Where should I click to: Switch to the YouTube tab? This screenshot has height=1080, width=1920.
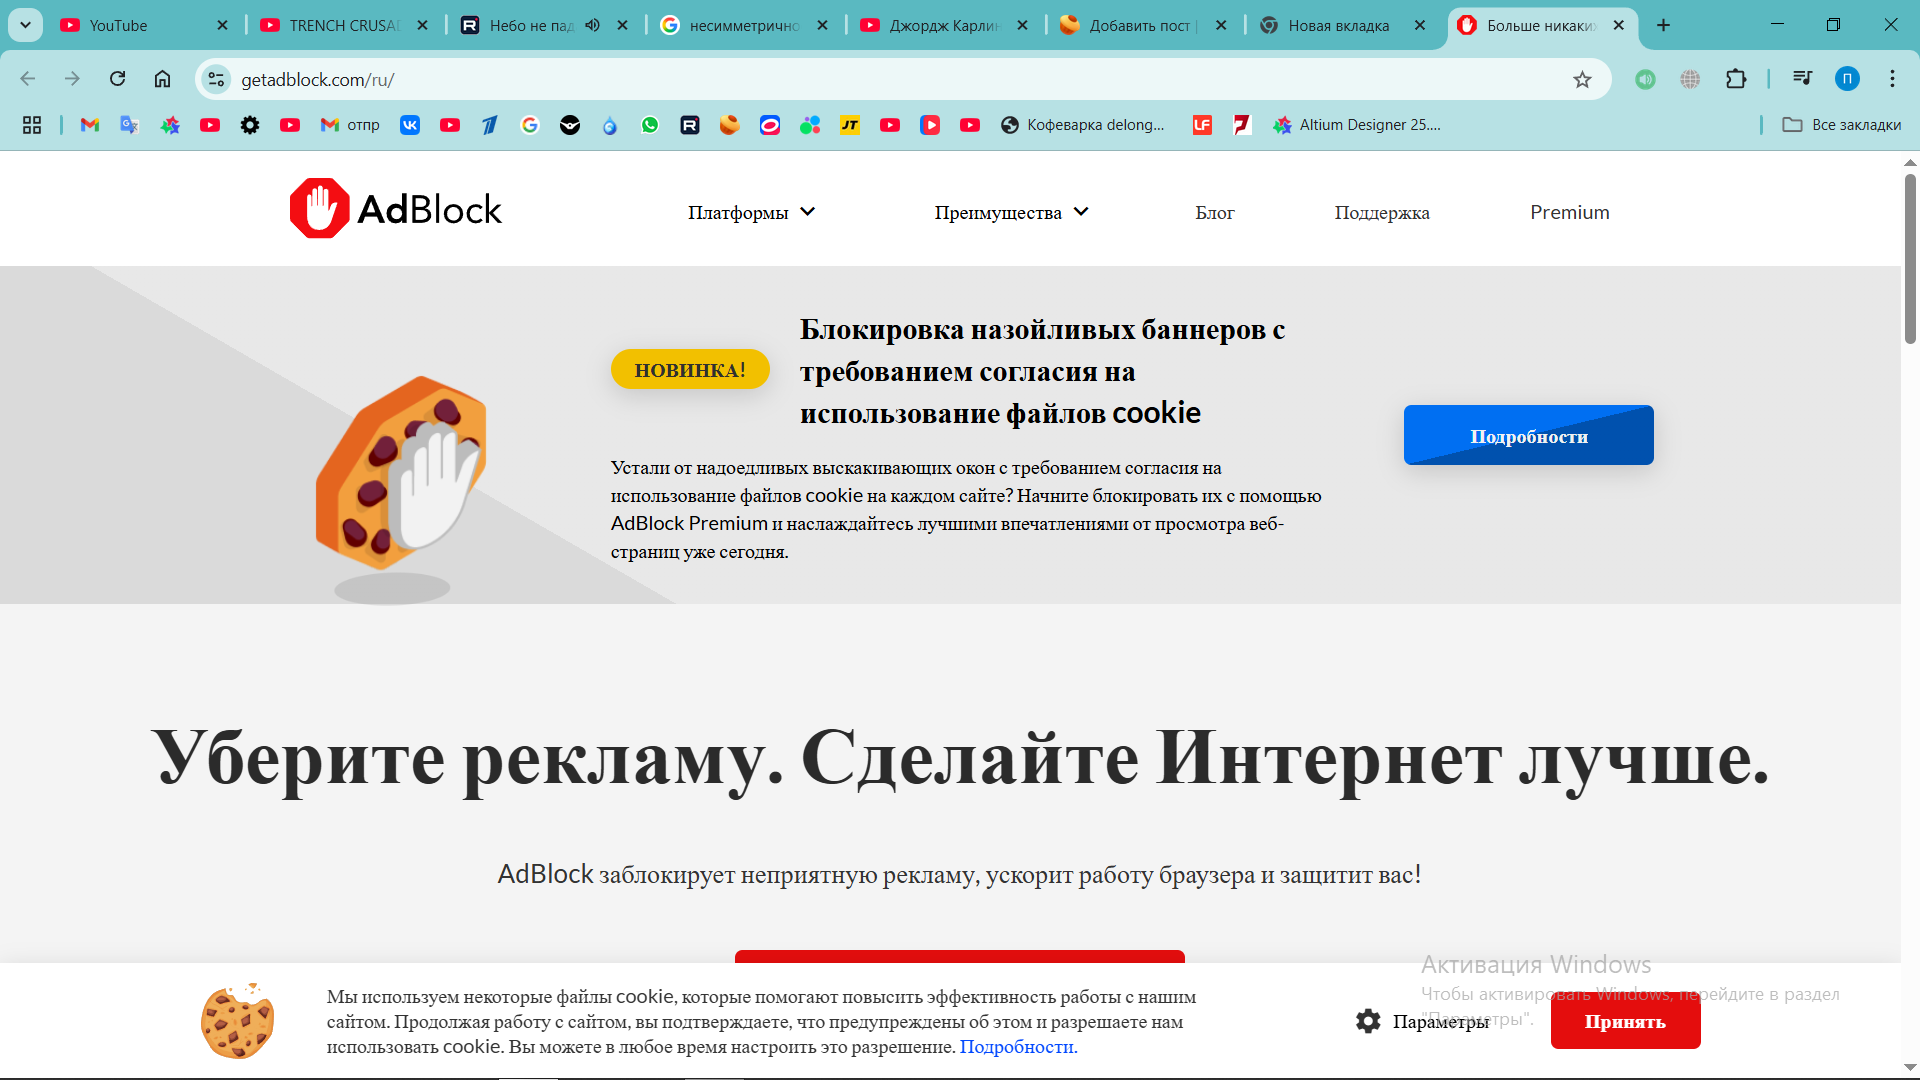tap(145, 25)
